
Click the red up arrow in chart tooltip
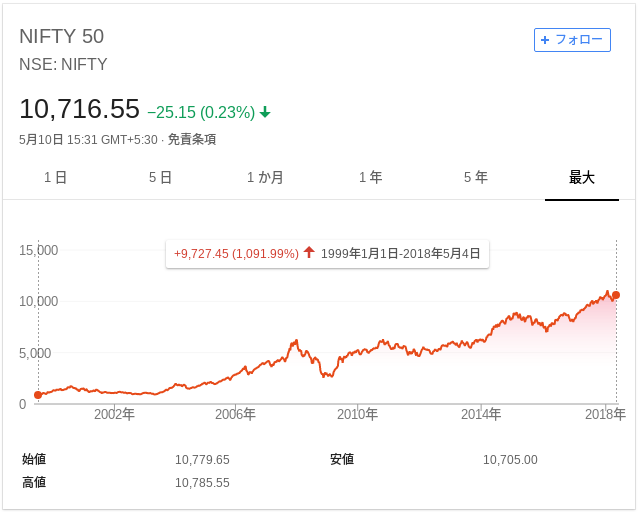click(309, 252)
